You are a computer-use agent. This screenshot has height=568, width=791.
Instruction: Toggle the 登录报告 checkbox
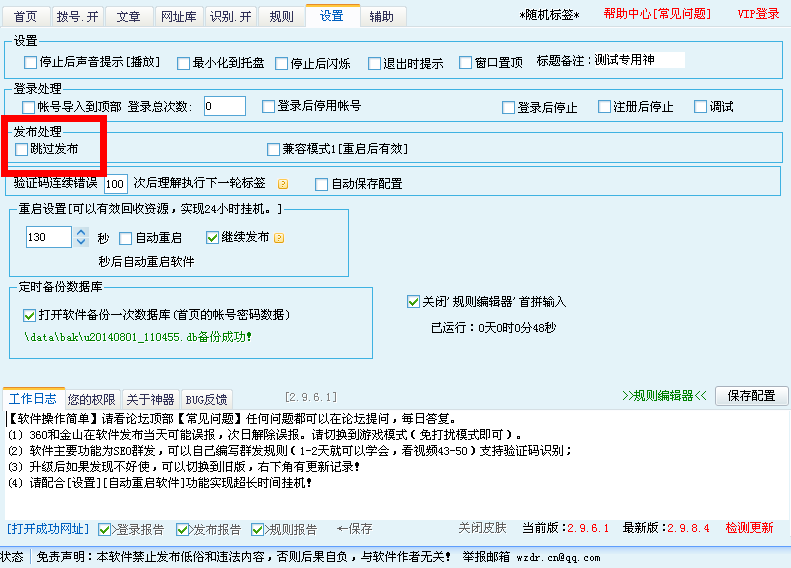[x=104, y=530]
